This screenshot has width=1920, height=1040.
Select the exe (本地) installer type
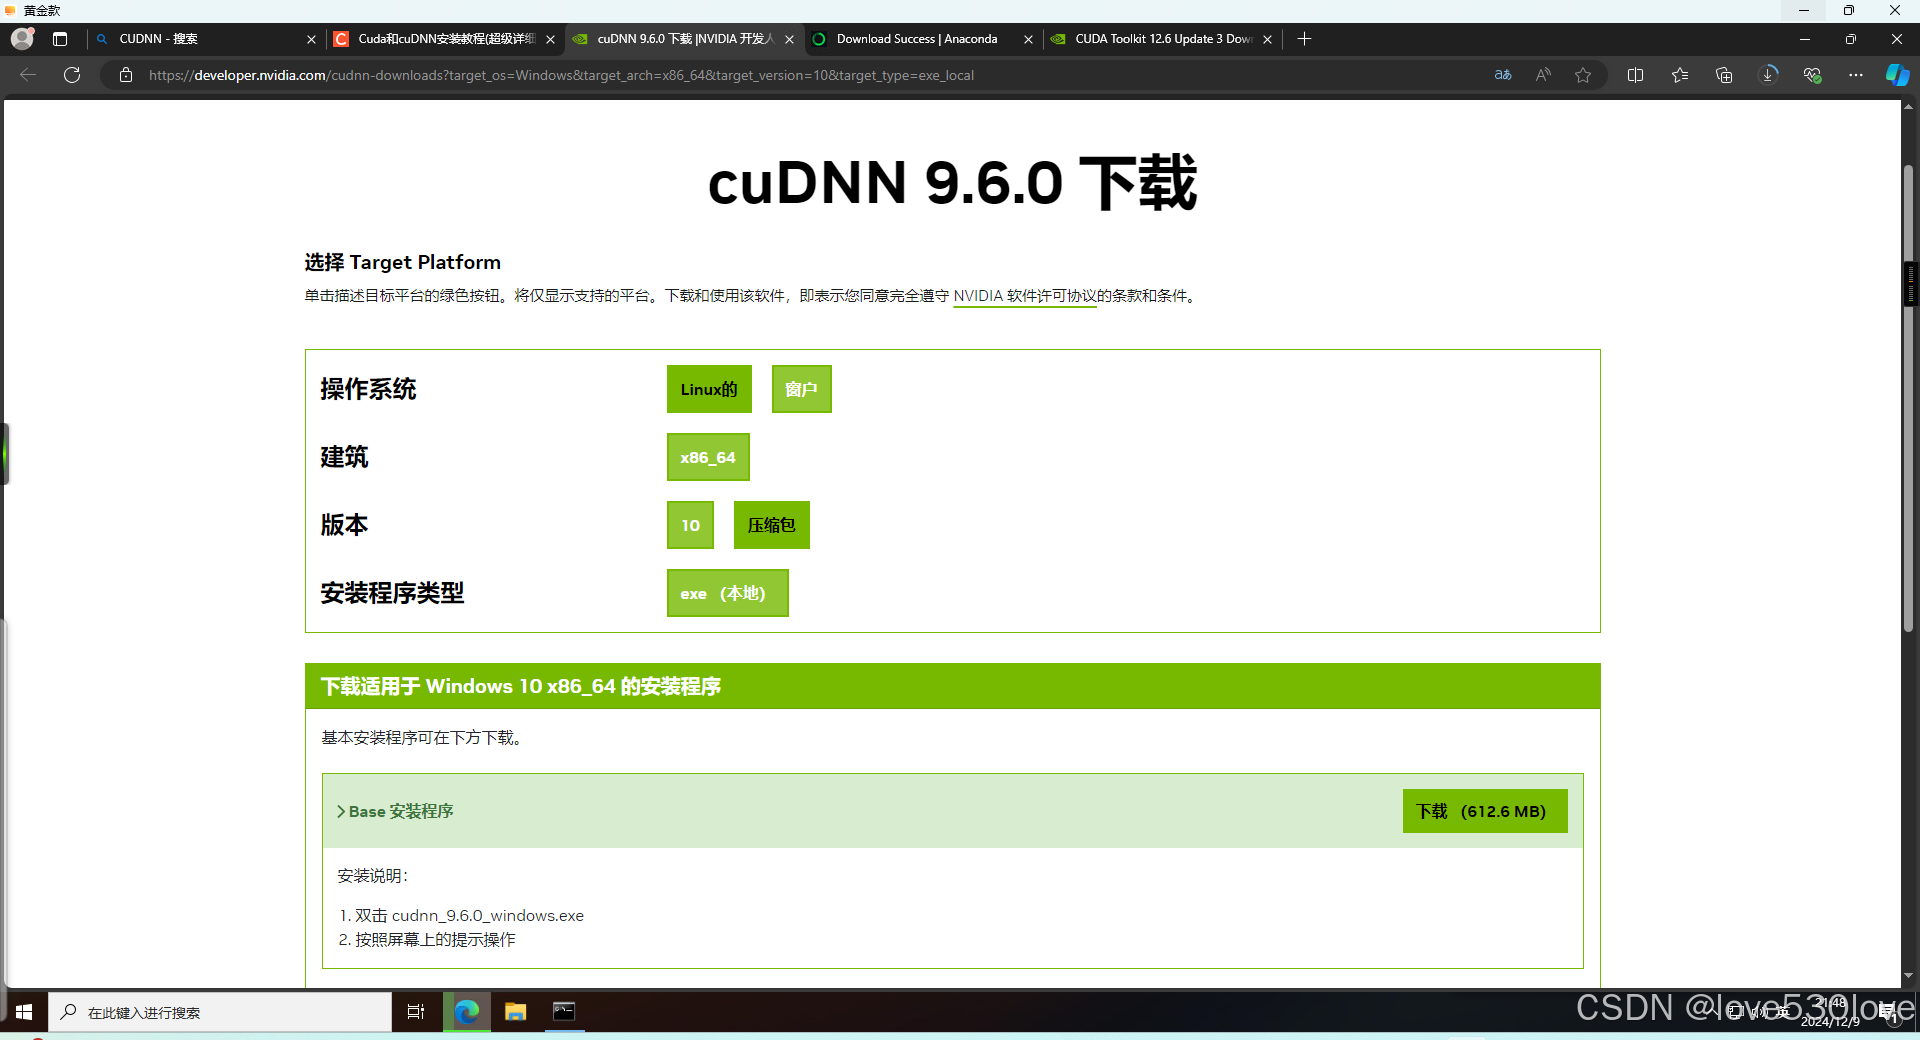pos(727,593)
